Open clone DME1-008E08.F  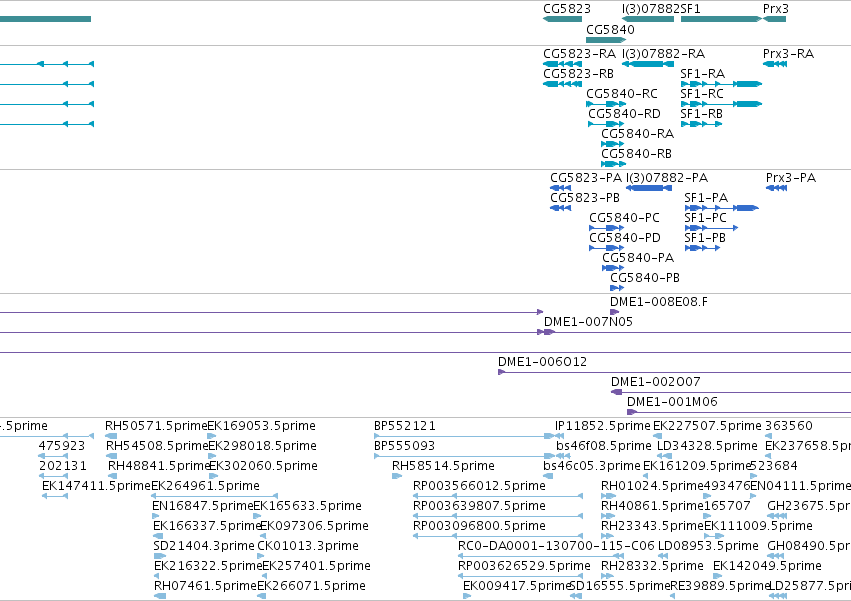coord(614,312)
